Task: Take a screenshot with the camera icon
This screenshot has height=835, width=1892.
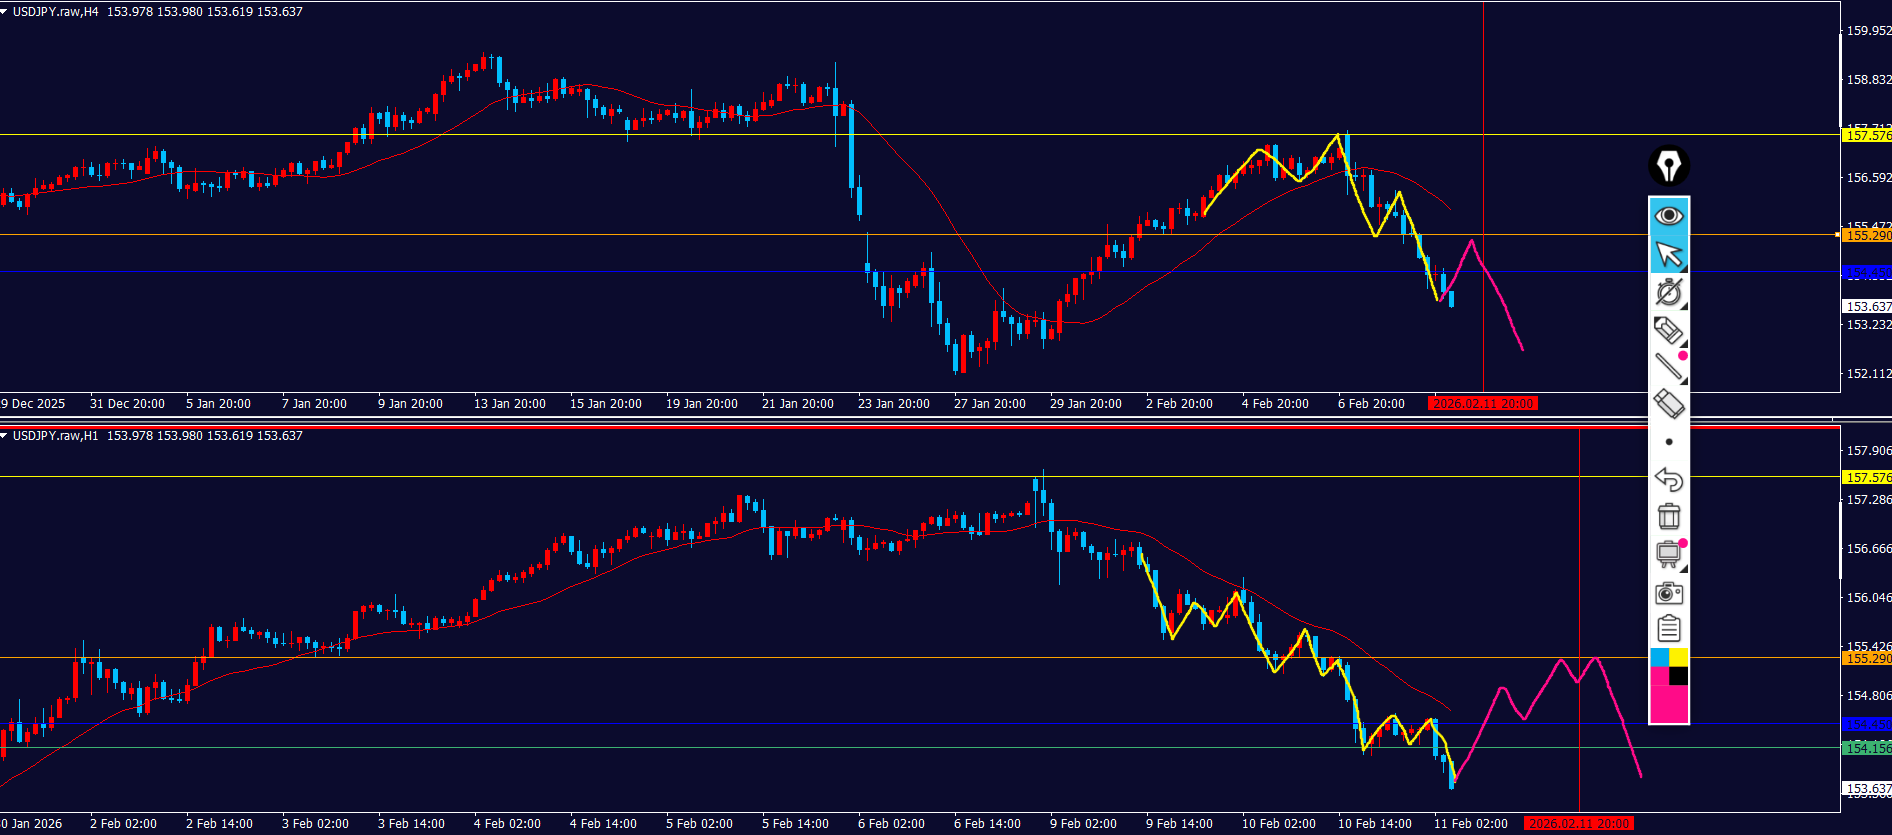Action: click(1668, 593)
